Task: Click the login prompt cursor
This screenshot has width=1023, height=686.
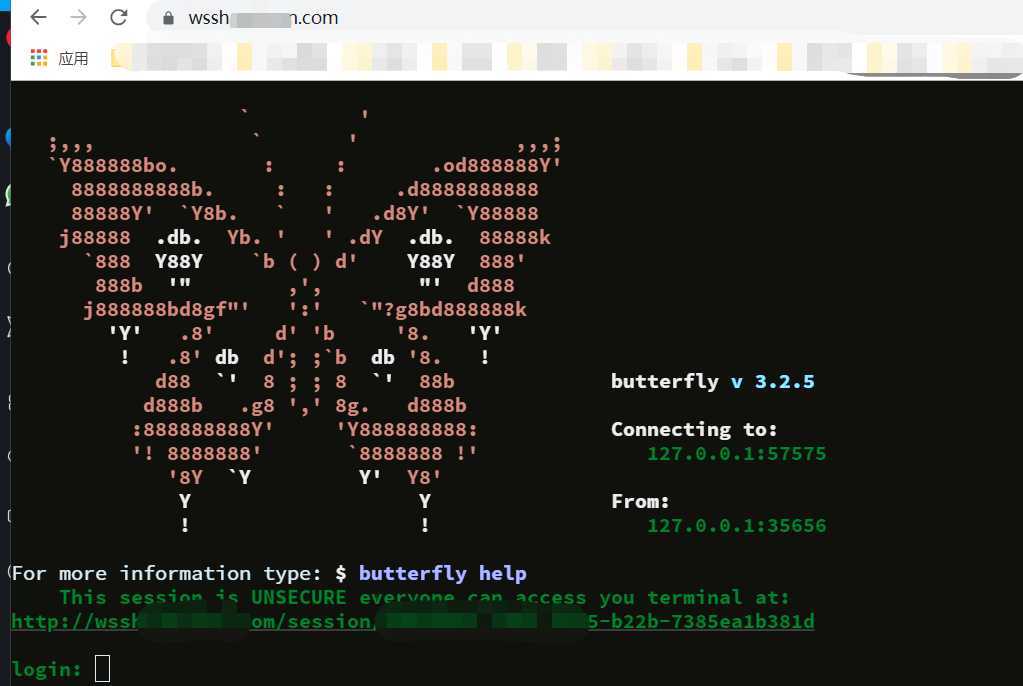Action: 102,668
